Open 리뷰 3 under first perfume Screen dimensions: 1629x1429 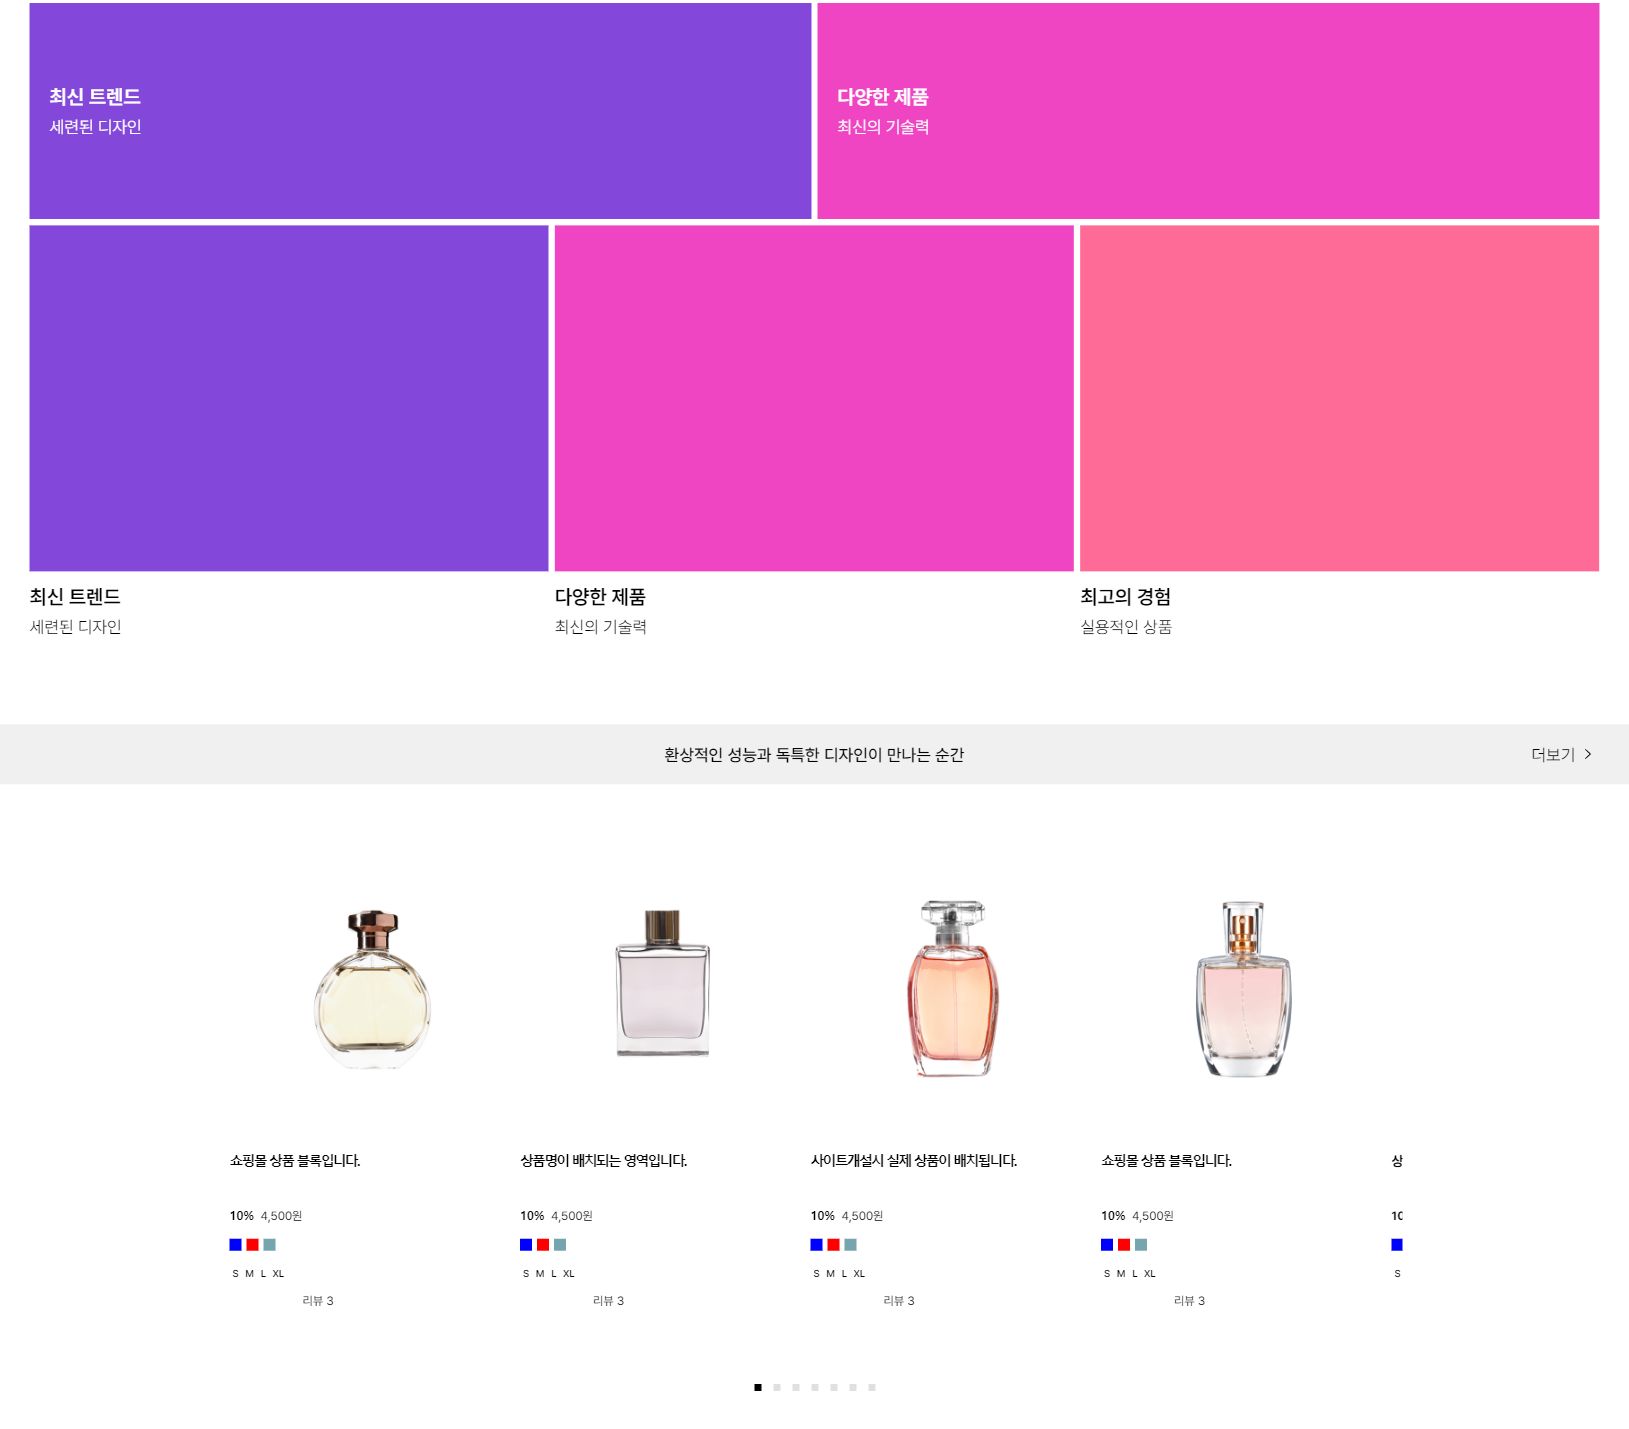(x=318, y=1301)
